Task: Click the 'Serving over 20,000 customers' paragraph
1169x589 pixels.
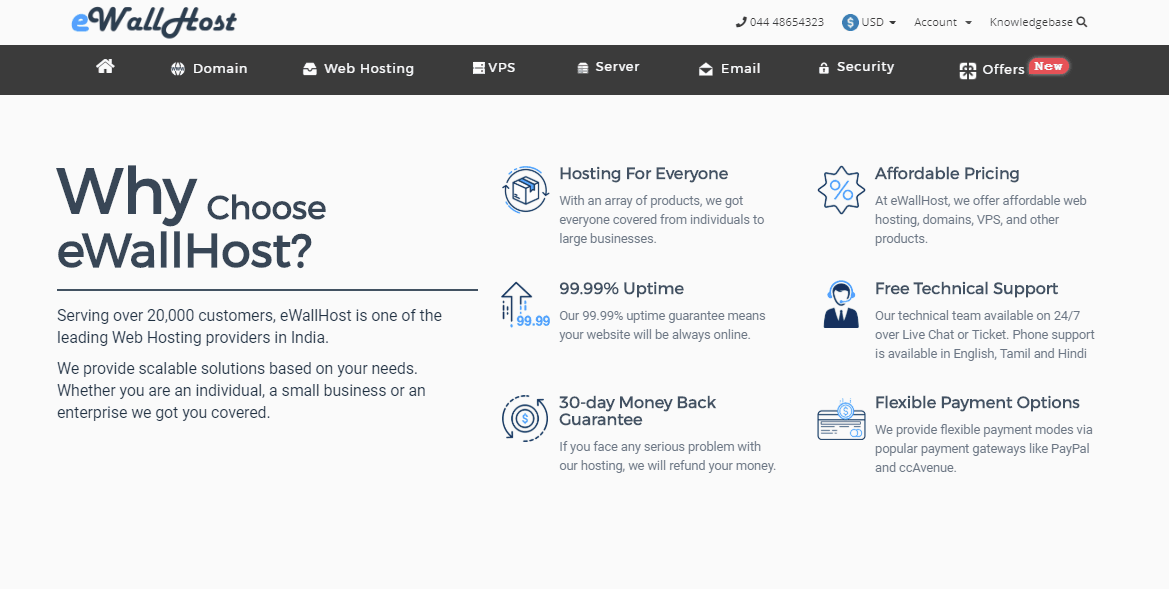Action: click(249, 327)
